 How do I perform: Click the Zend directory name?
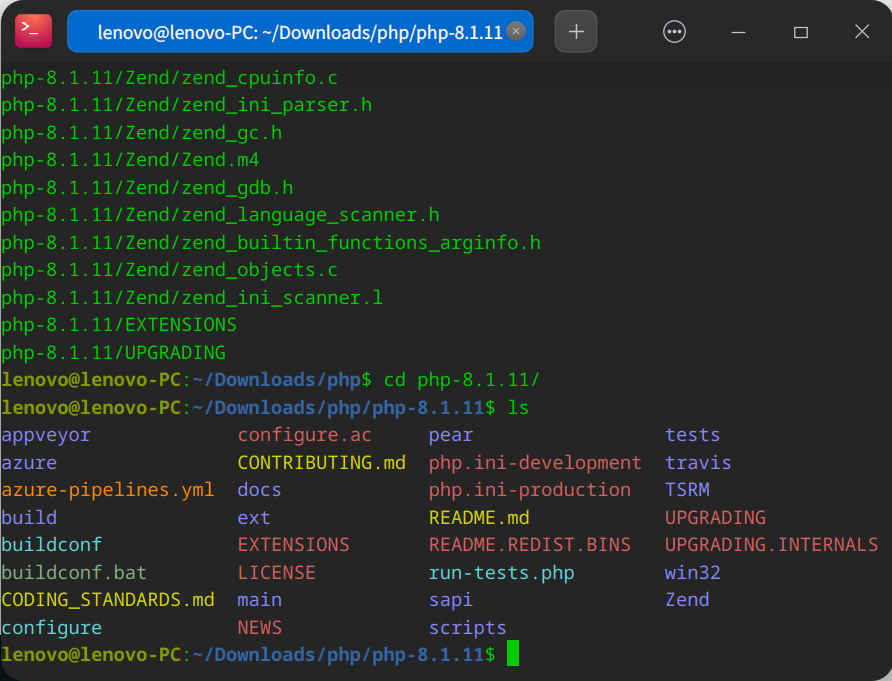tap(687, 600)
